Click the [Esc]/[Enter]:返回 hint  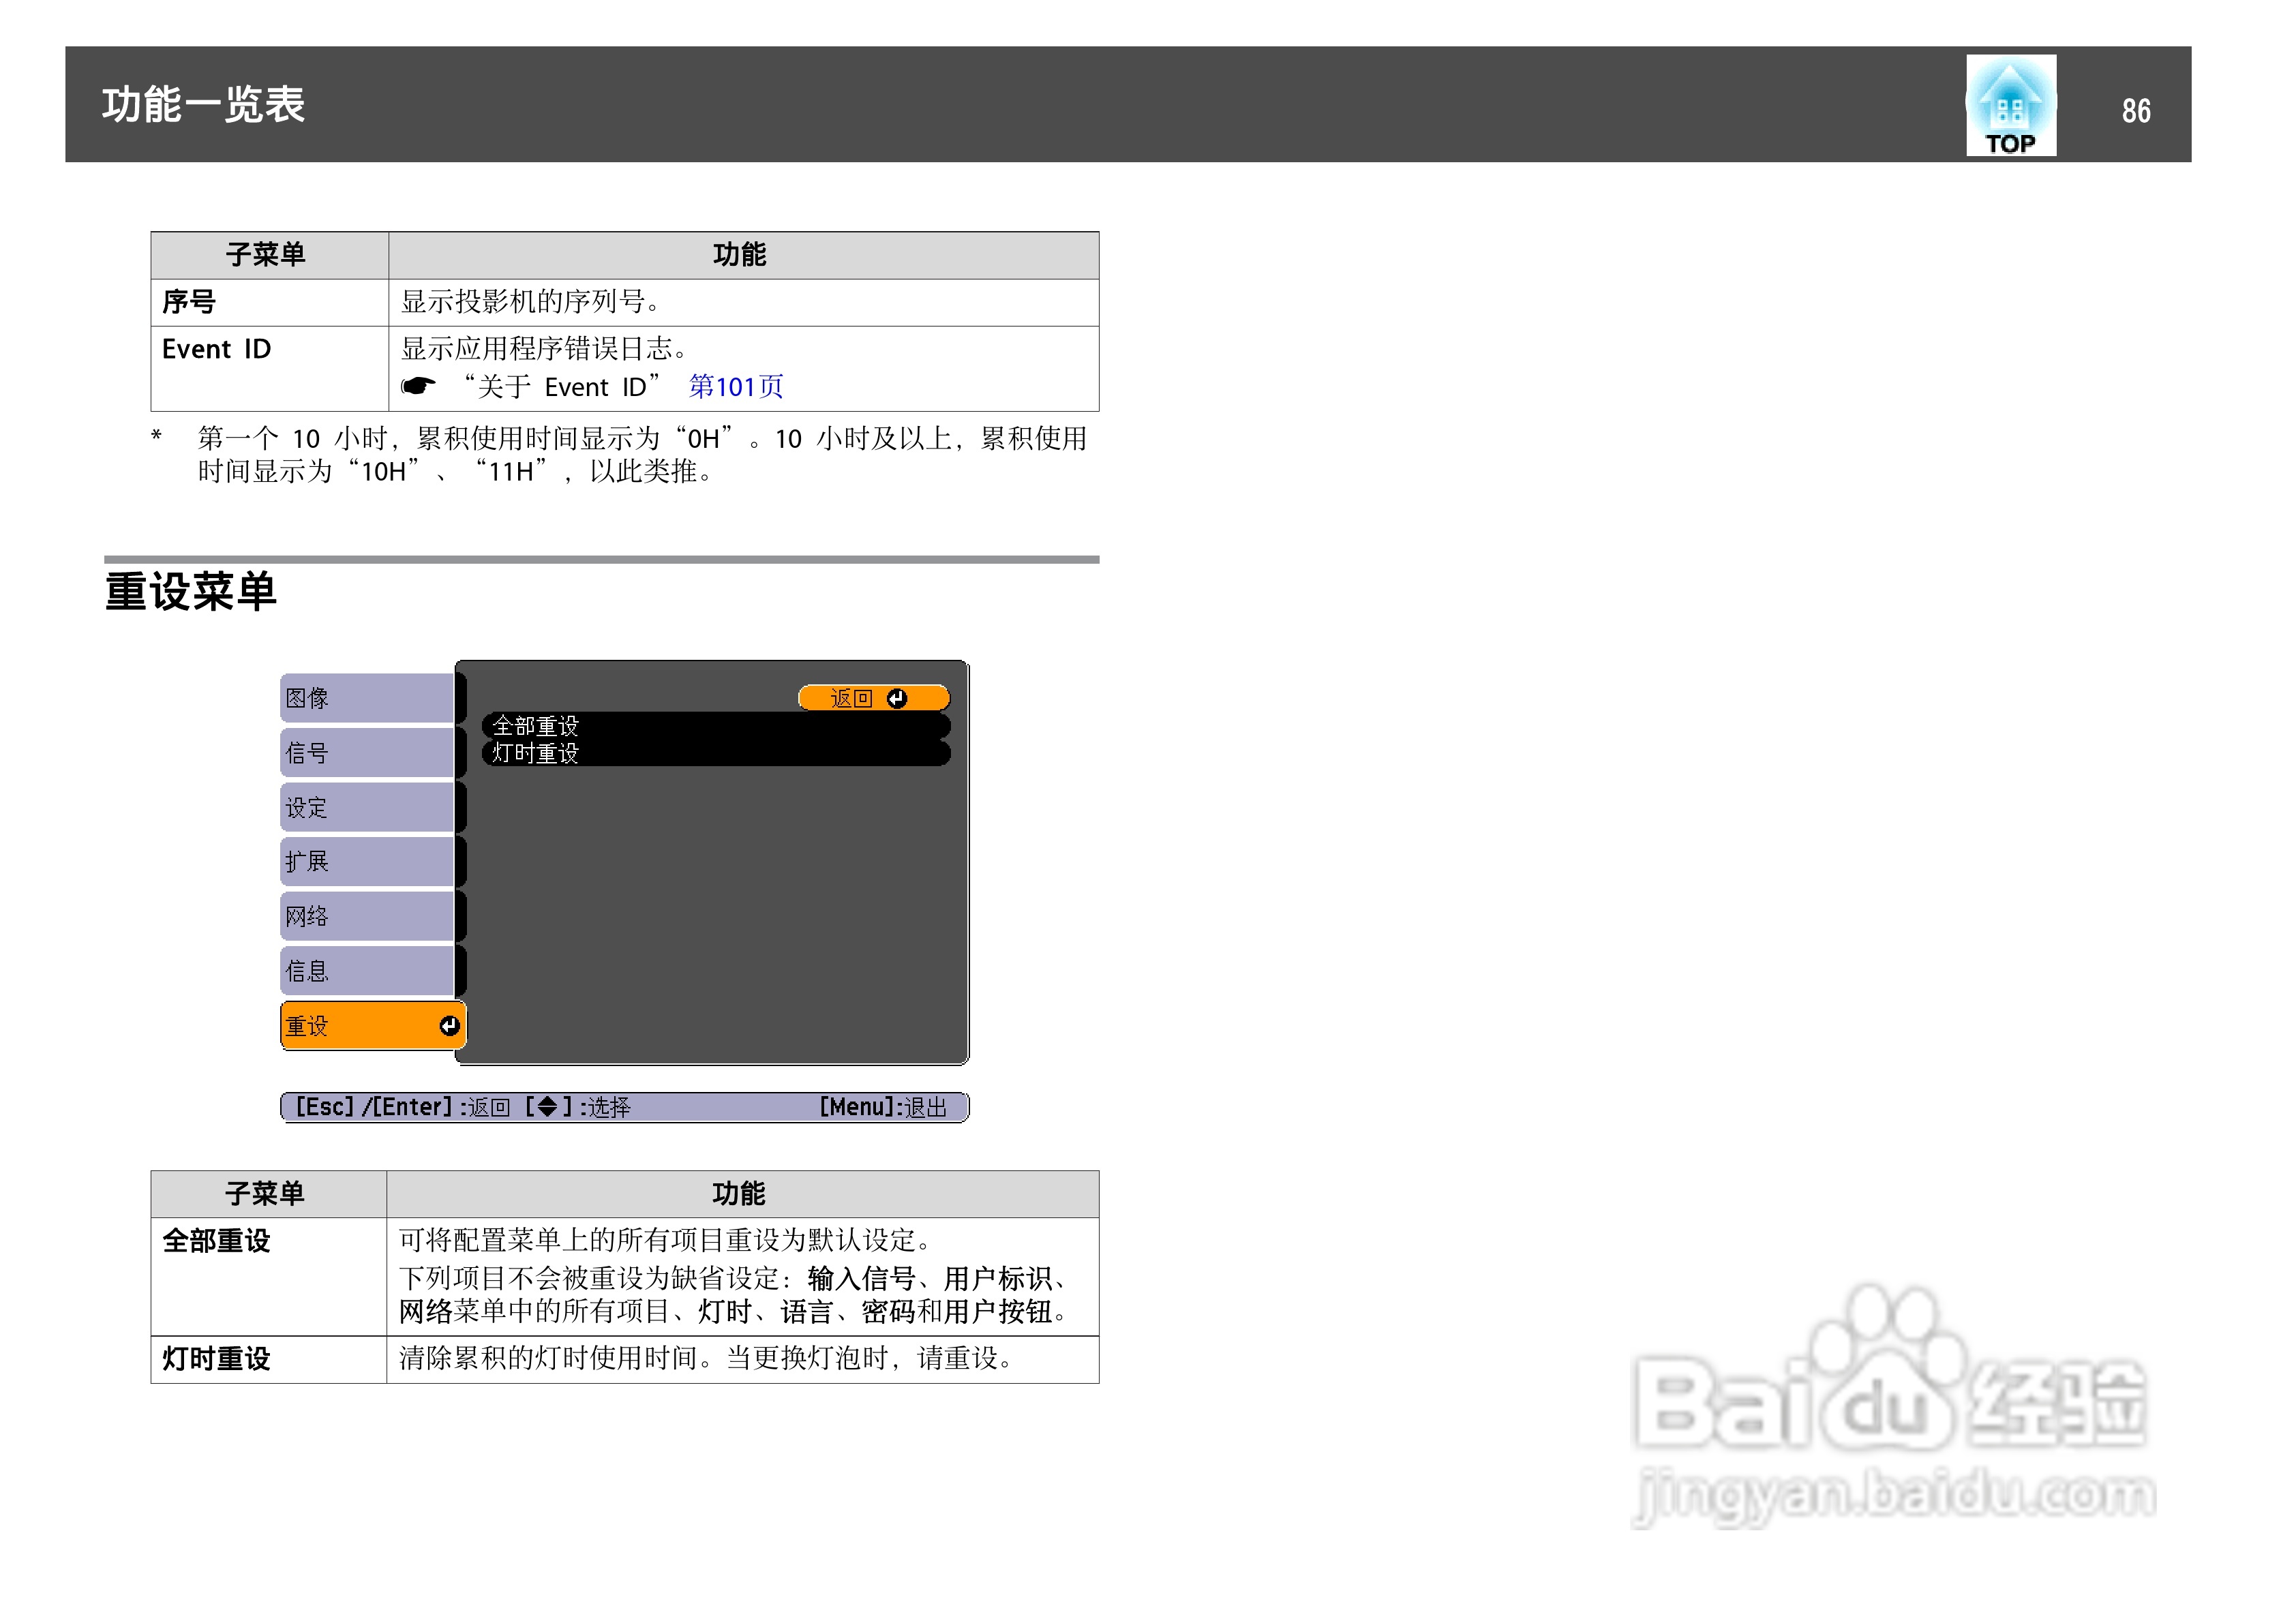pos(402,1107)
